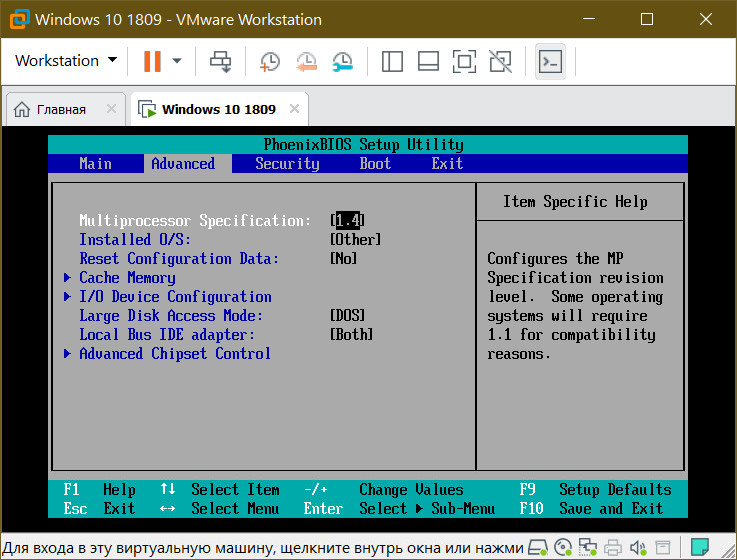Image resolution: width=737 pixels, height=560 pixels.
Task: Click the sound card status icon
Action: point(638,547)
